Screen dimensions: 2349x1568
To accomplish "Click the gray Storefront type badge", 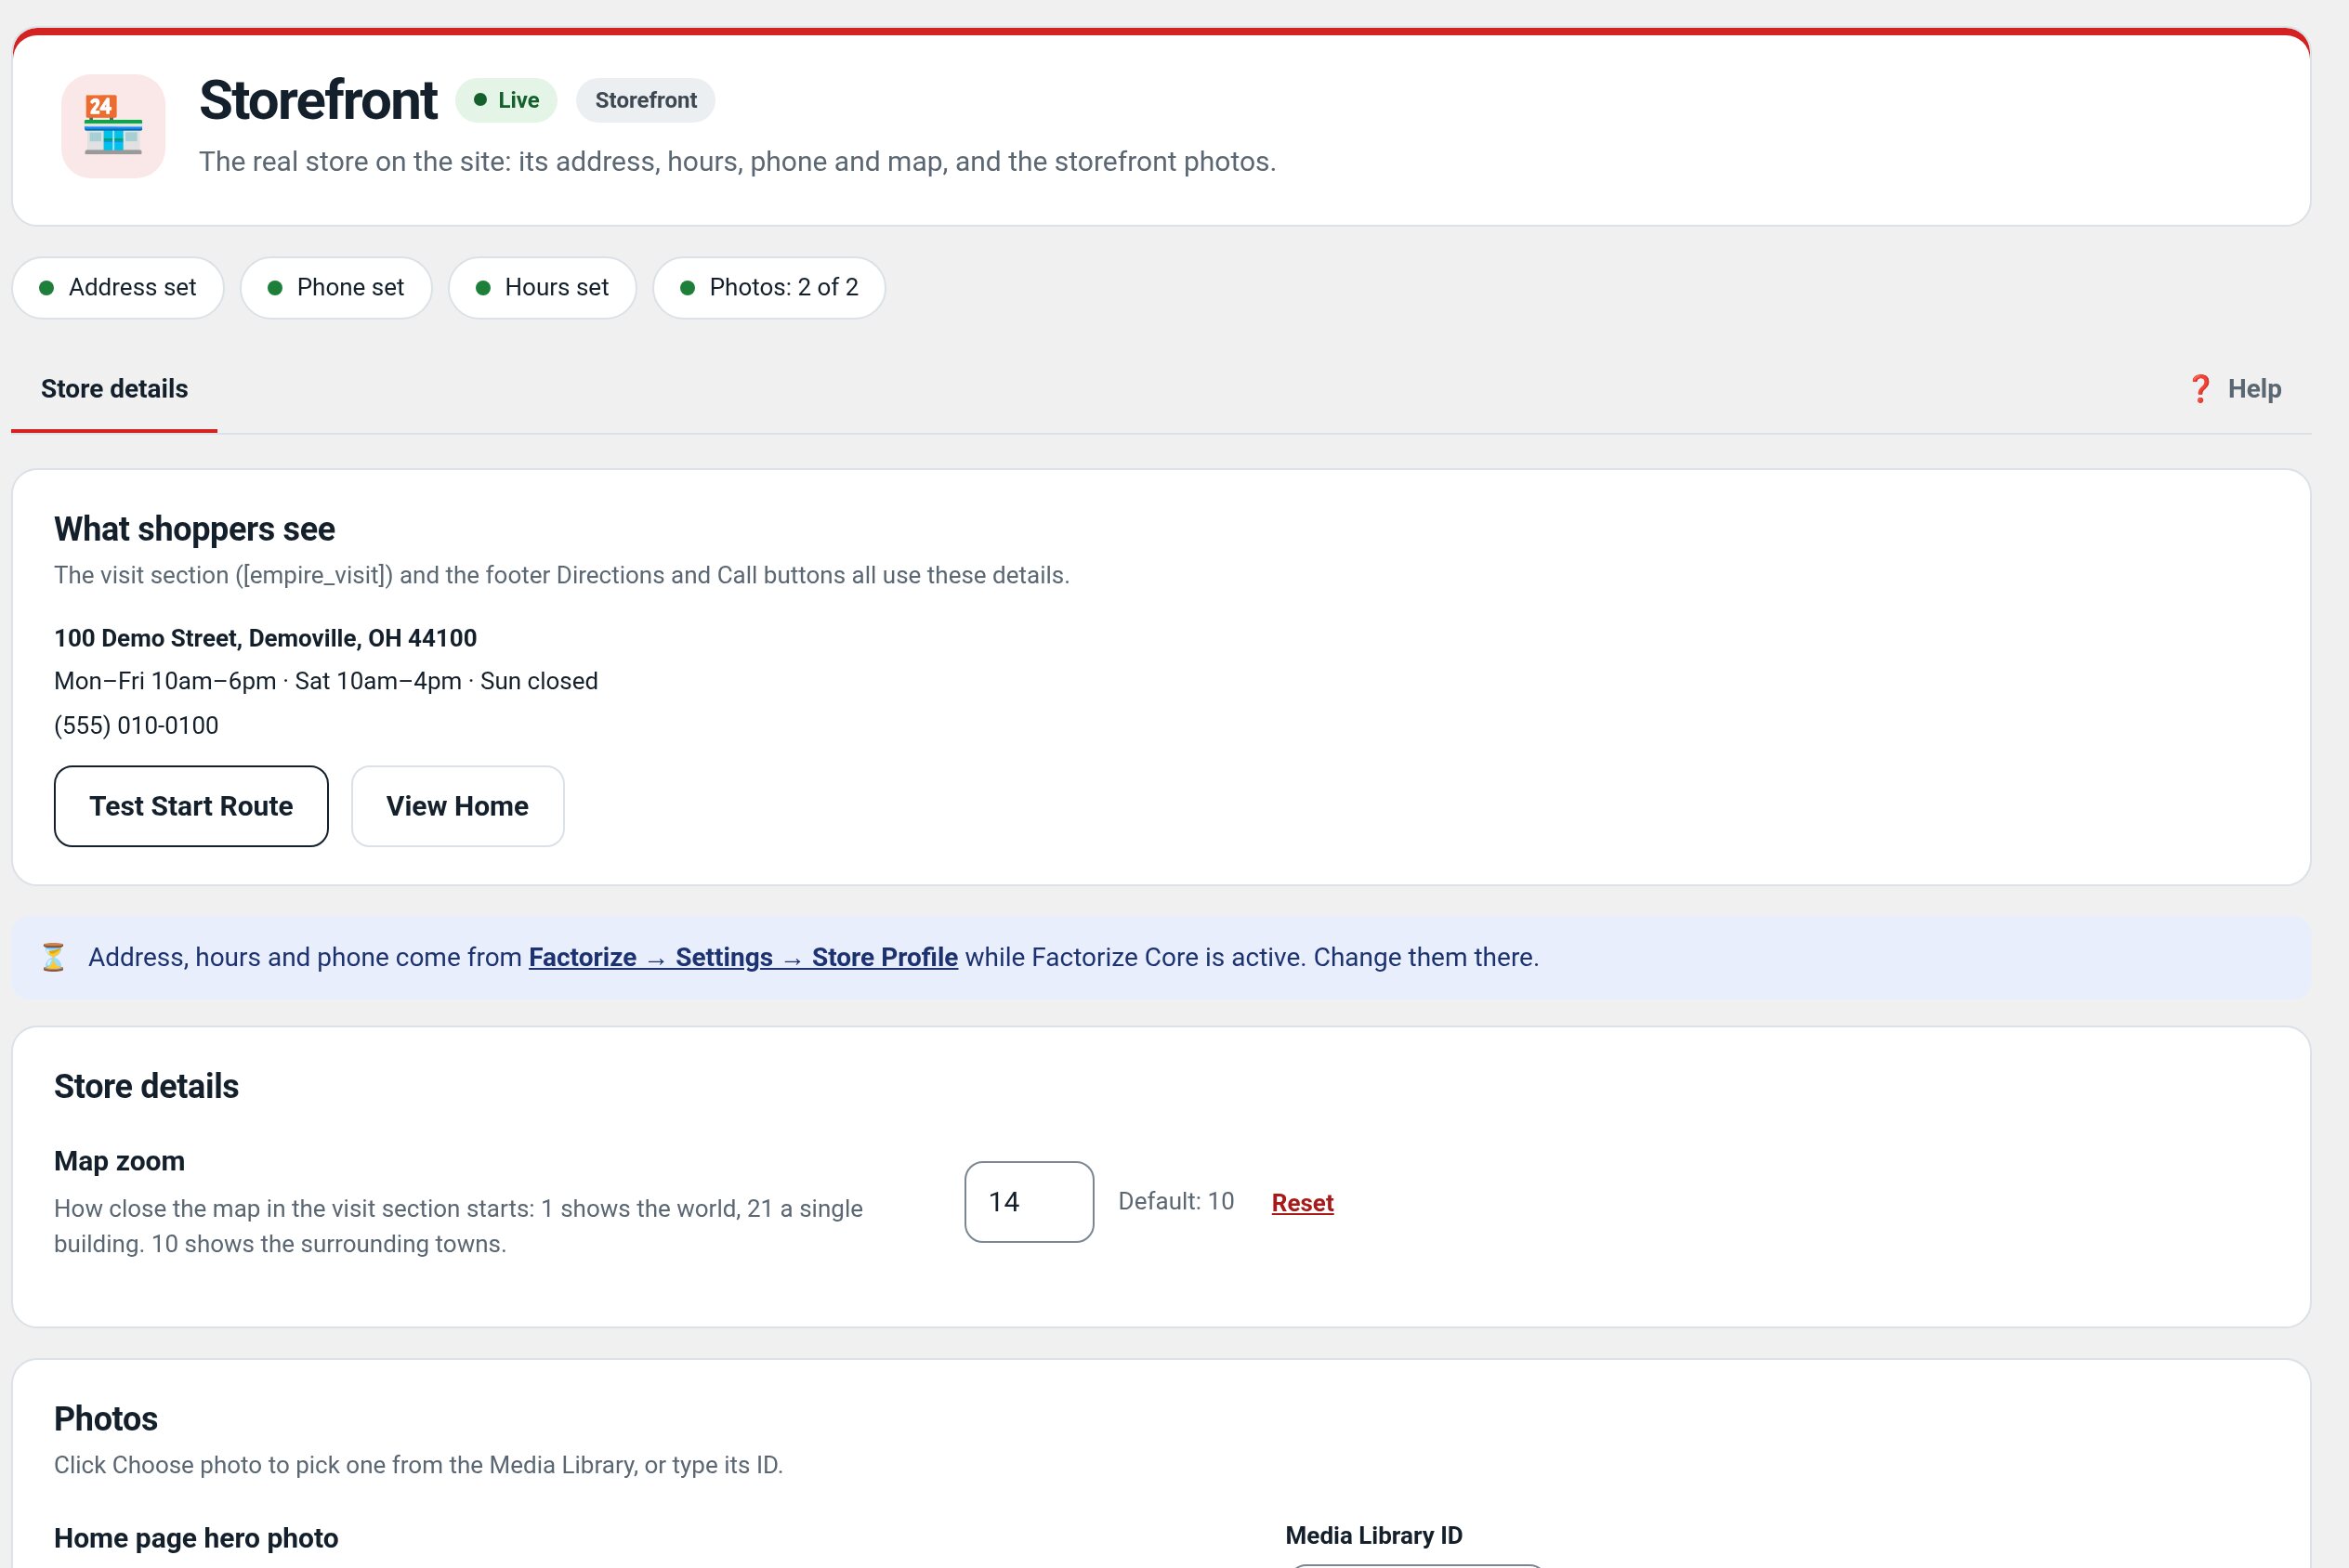I will click(x=646, y=100).
